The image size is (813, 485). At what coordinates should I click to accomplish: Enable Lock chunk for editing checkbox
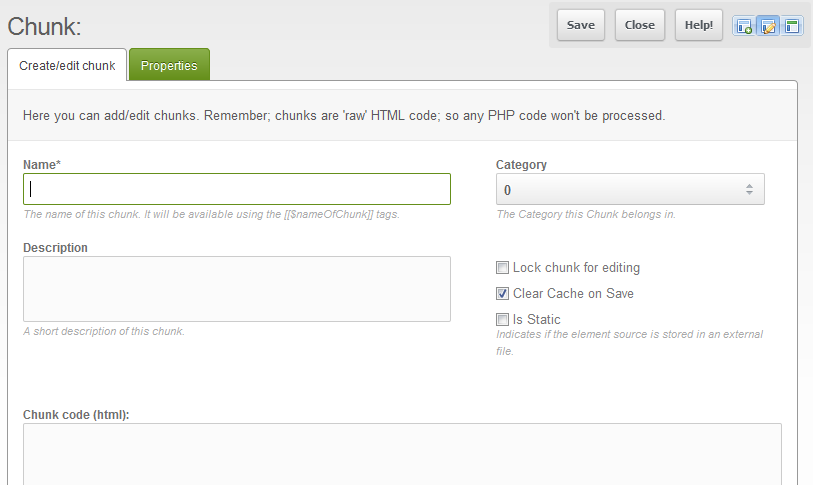click(x=502, y=268)
